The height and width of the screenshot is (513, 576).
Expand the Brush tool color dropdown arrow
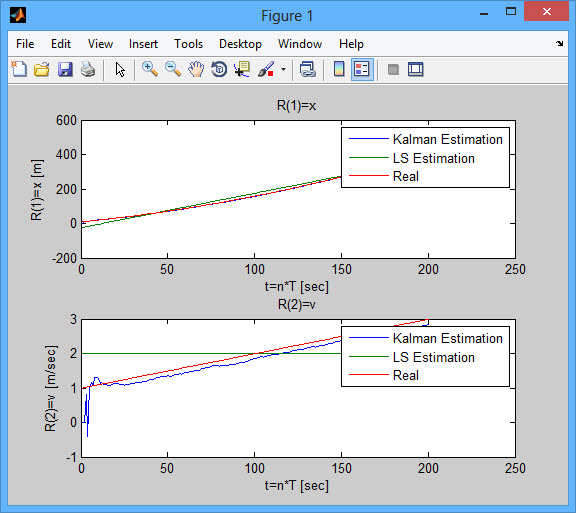[x=283, y=69]
